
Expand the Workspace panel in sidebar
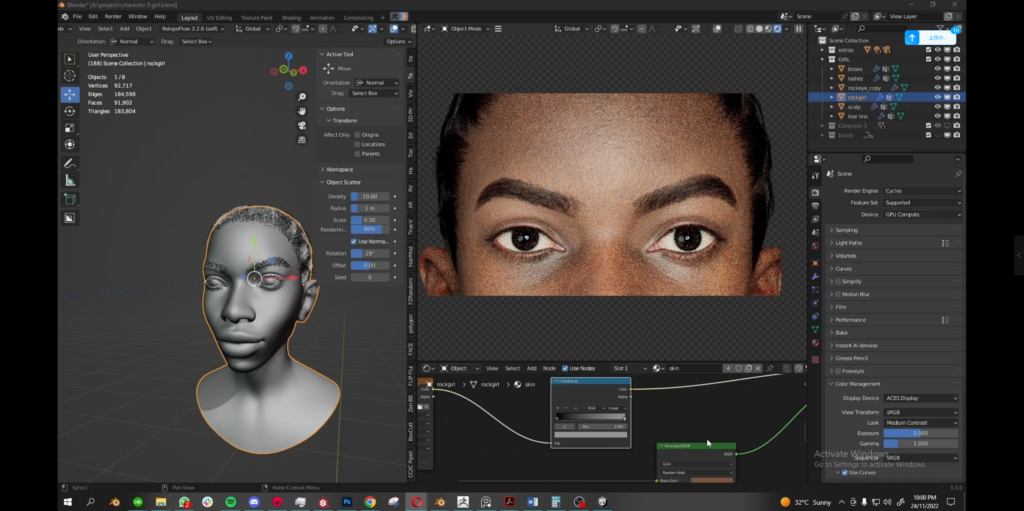pos(359,169)
